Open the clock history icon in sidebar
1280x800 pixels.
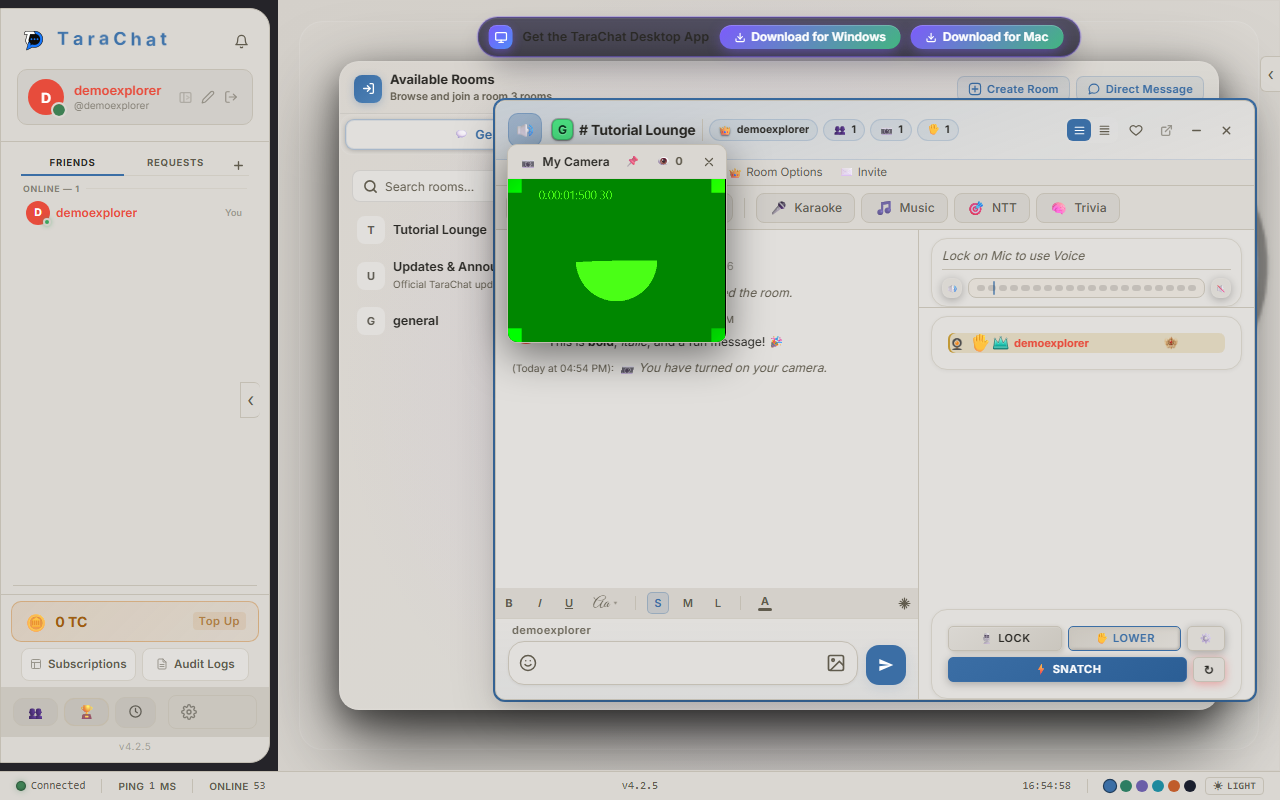coord(135,712)
